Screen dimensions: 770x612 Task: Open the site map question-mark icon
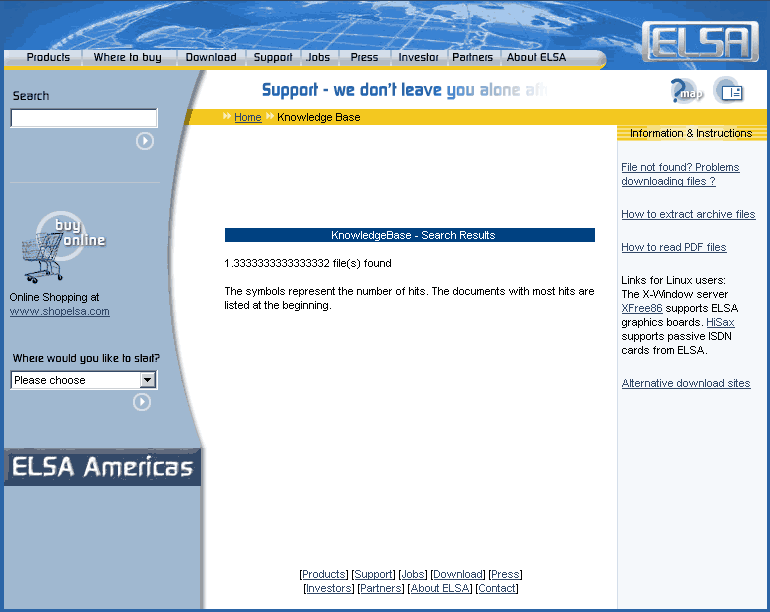pyautogui.click(x=686, y=91)
